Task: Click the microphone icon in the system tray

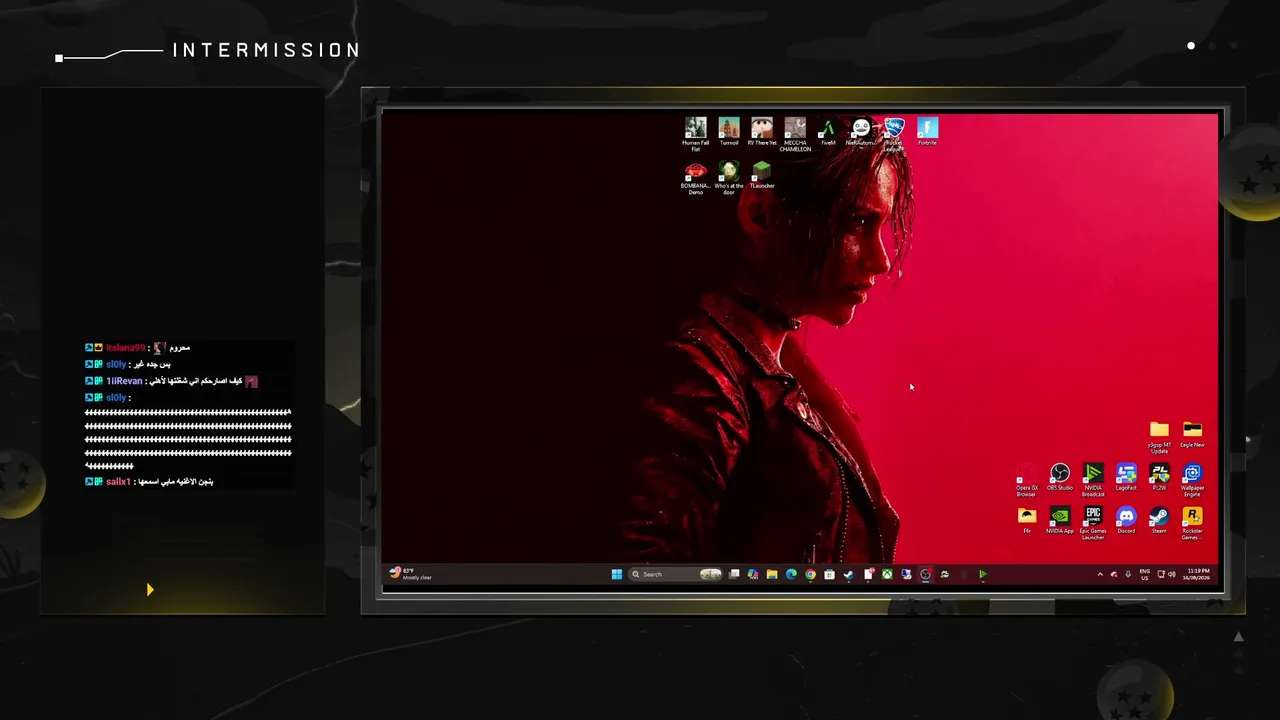Action: (1128, 574)
